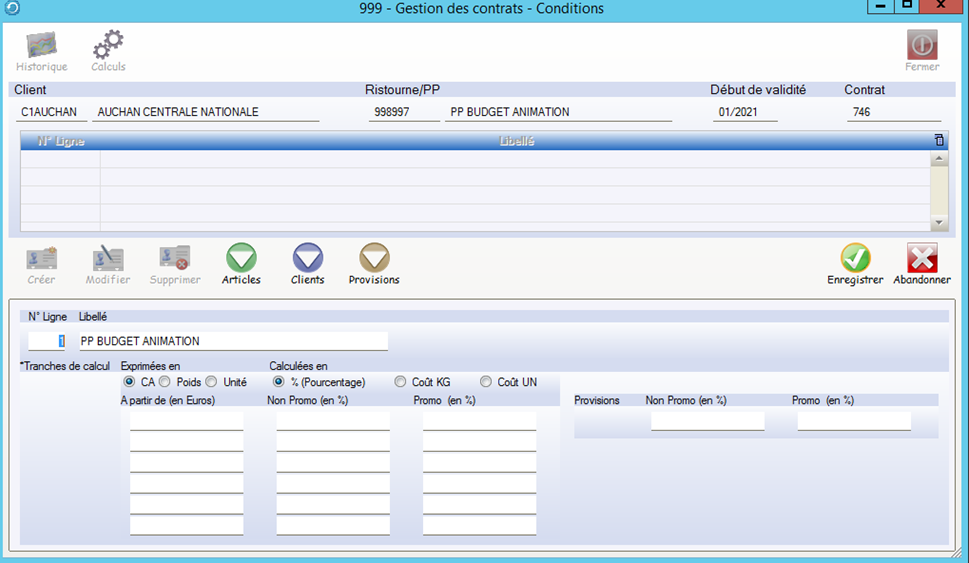This screenshot has height=563, width=969.
Task: Click the Fermer icon
Action: [x=921, y=46]
